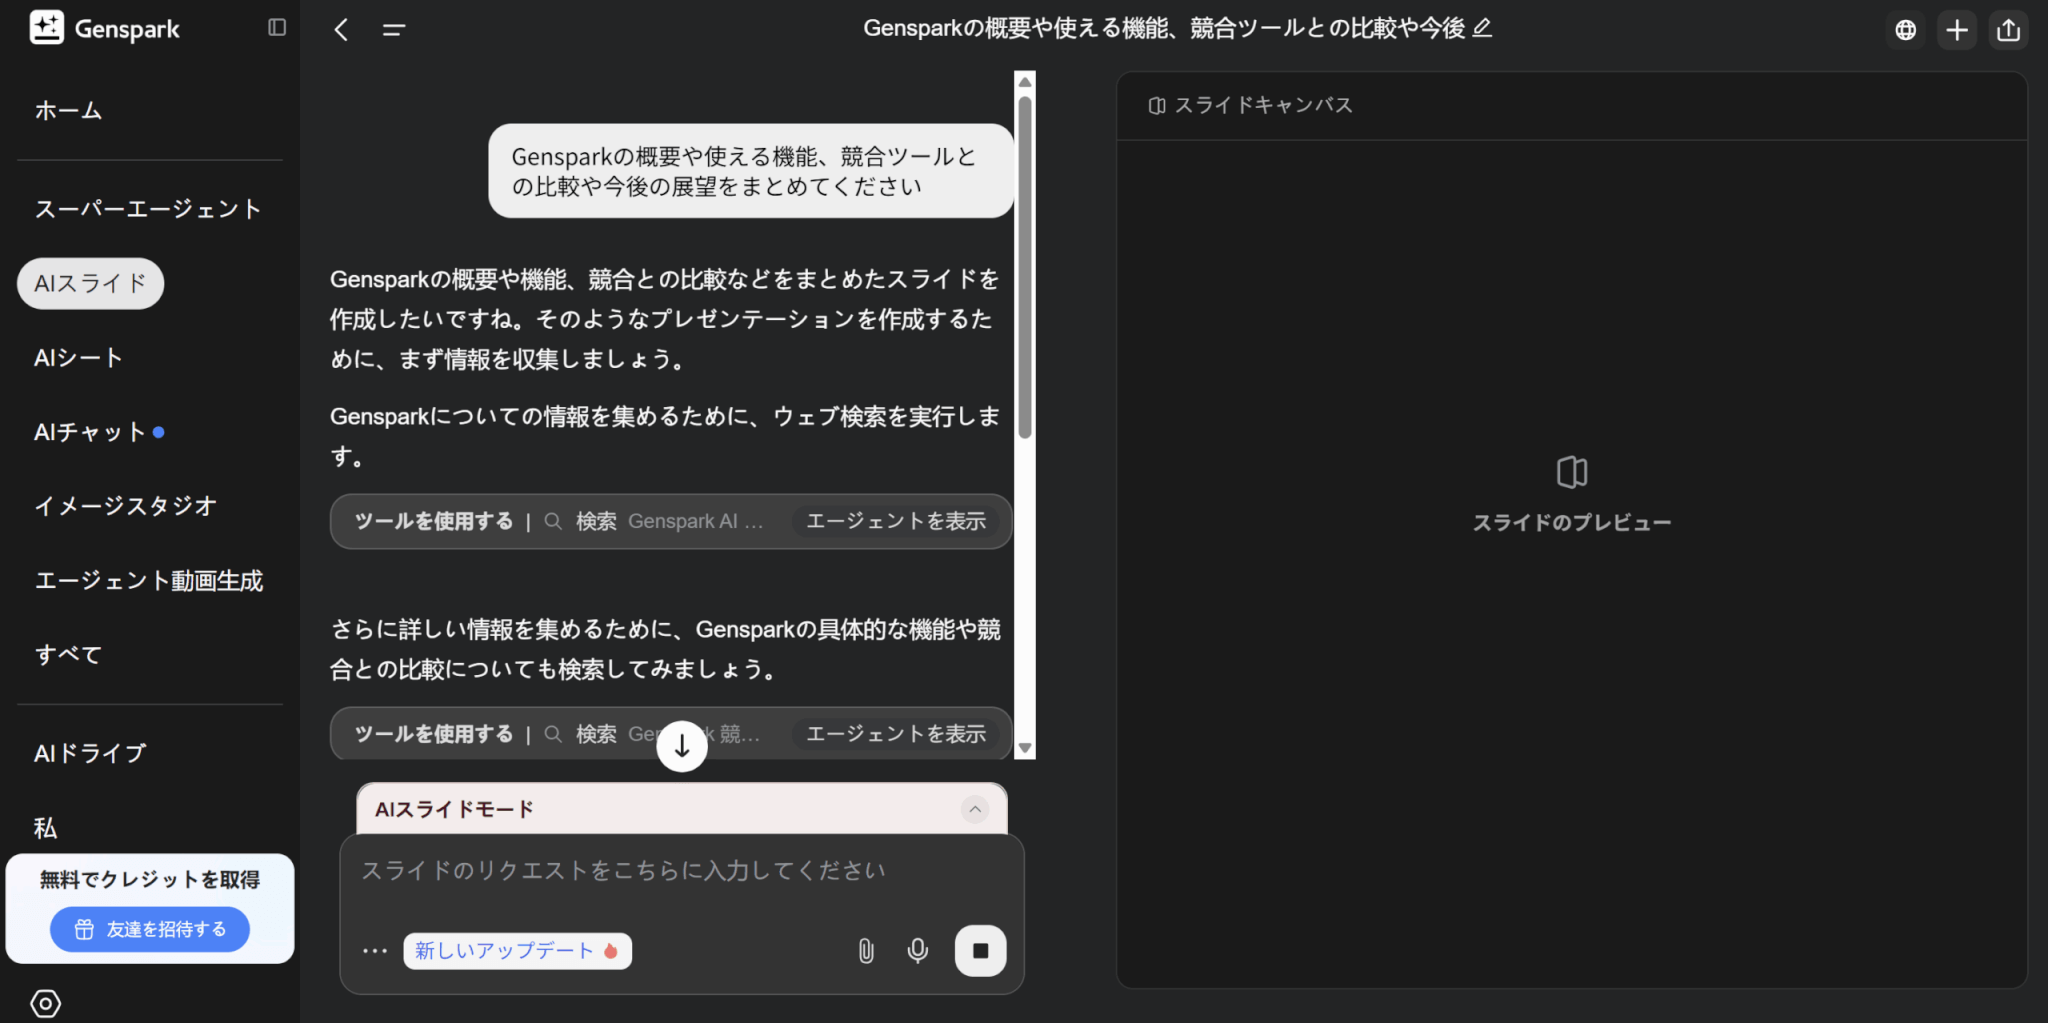Collapse the AIスライドモード panel chevron
This screenshot has width=2048, height=1023.
[x=975, y=809]
